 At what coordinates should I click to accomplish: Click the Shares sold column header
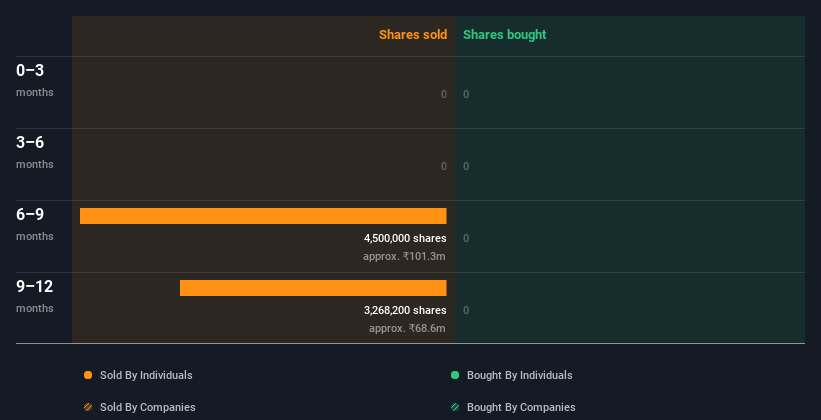[x=413, y=35]
